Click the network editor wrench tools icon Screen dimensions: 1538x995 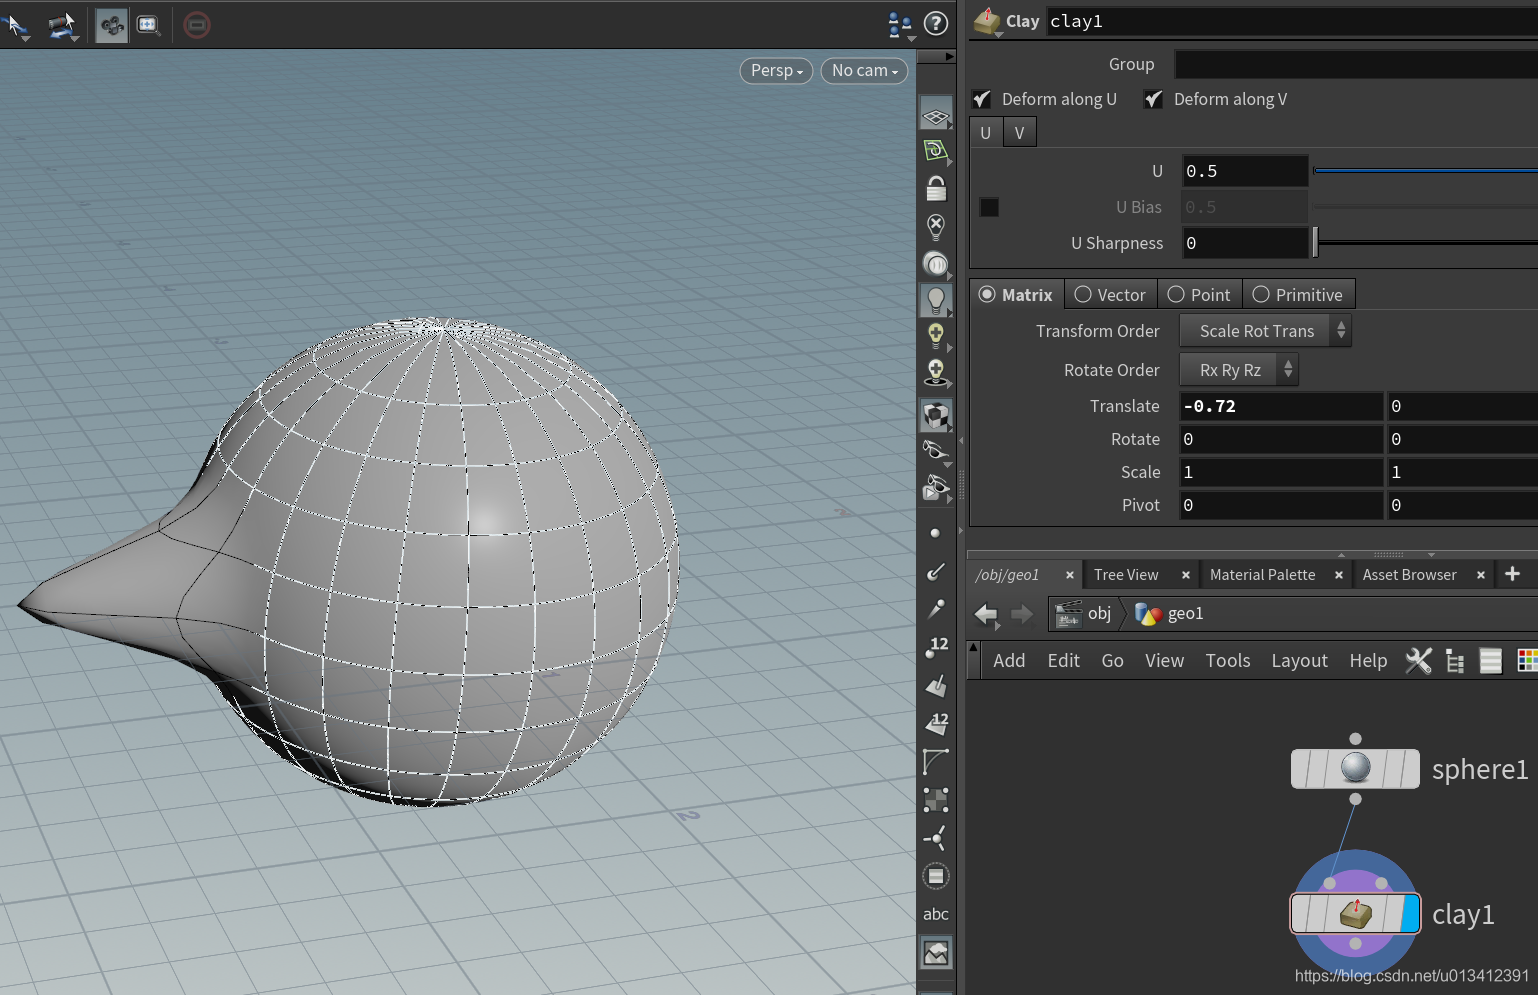tap(1419, 660)
